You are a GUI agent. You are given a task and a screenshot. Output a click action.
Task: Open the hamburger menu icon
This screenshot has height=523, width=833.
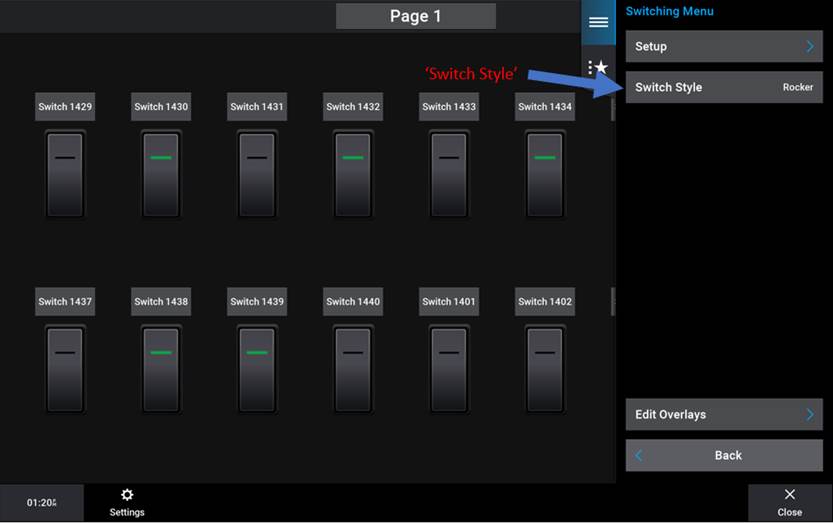598,22
